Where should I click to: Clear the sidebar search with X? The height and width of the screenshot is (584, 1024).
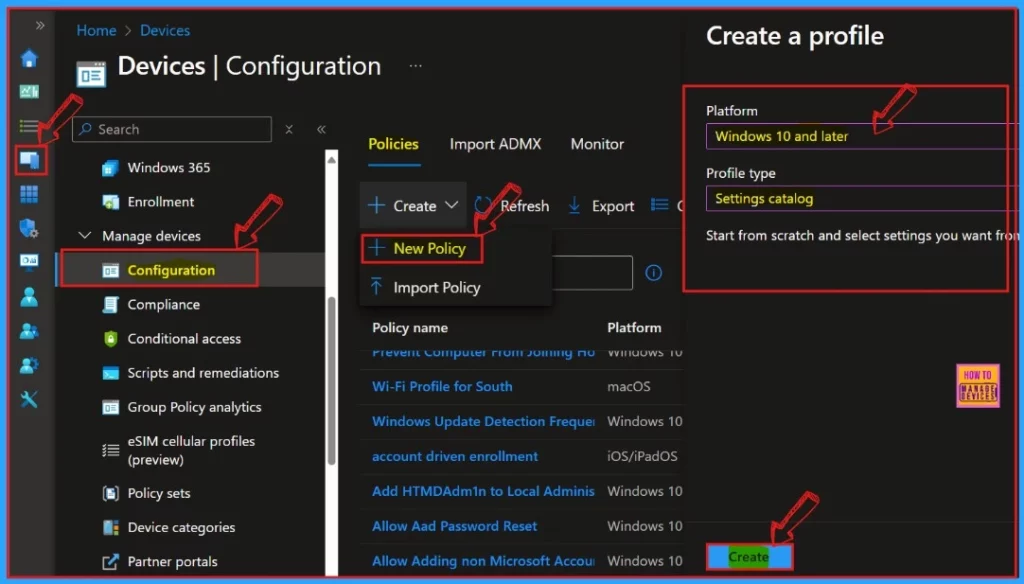tap(289, 129)
